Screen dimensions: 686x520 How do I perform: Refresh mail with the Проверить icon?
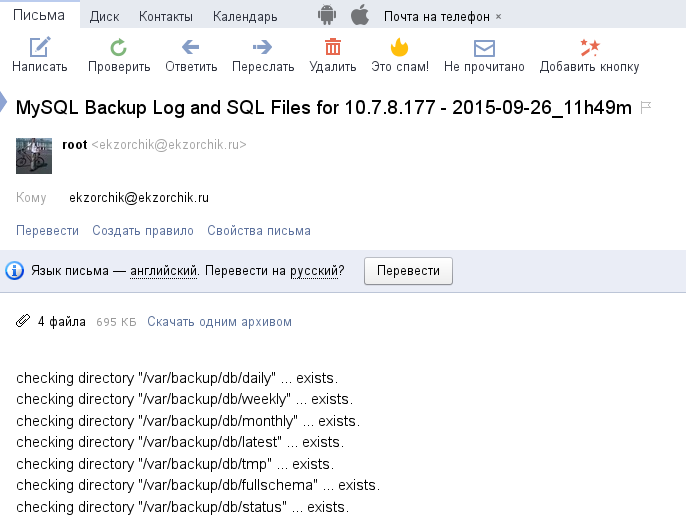119,47
